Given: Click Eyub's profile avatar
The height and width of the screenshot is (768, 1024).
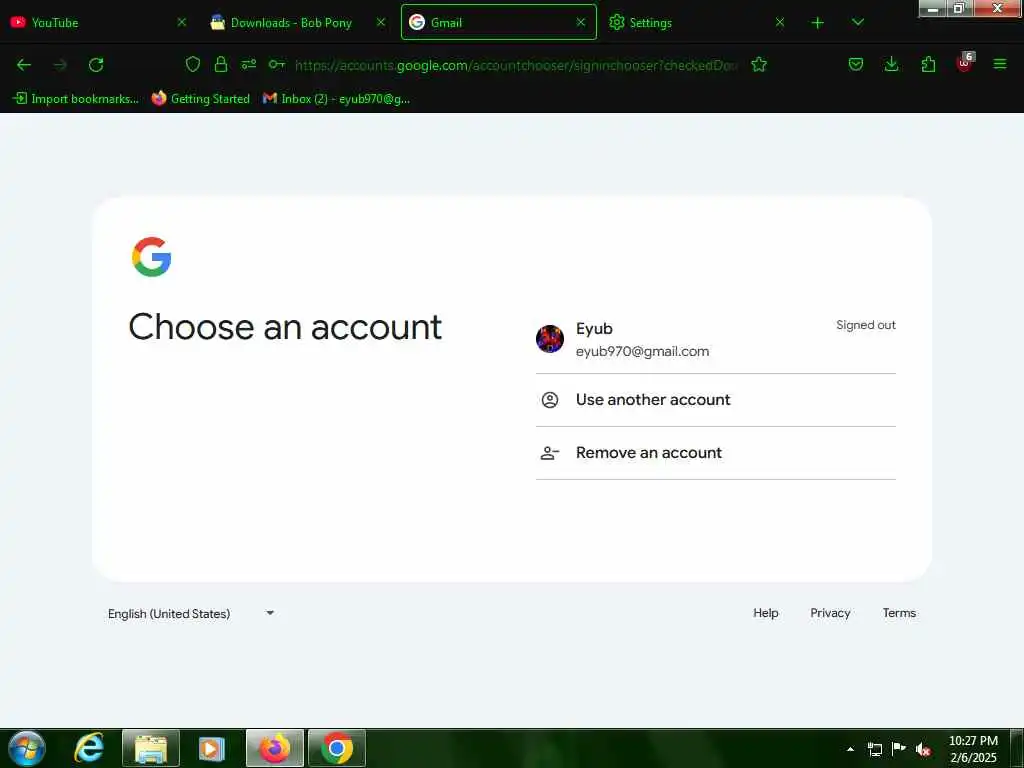Looking at the screenshot, I should [550, 339].
